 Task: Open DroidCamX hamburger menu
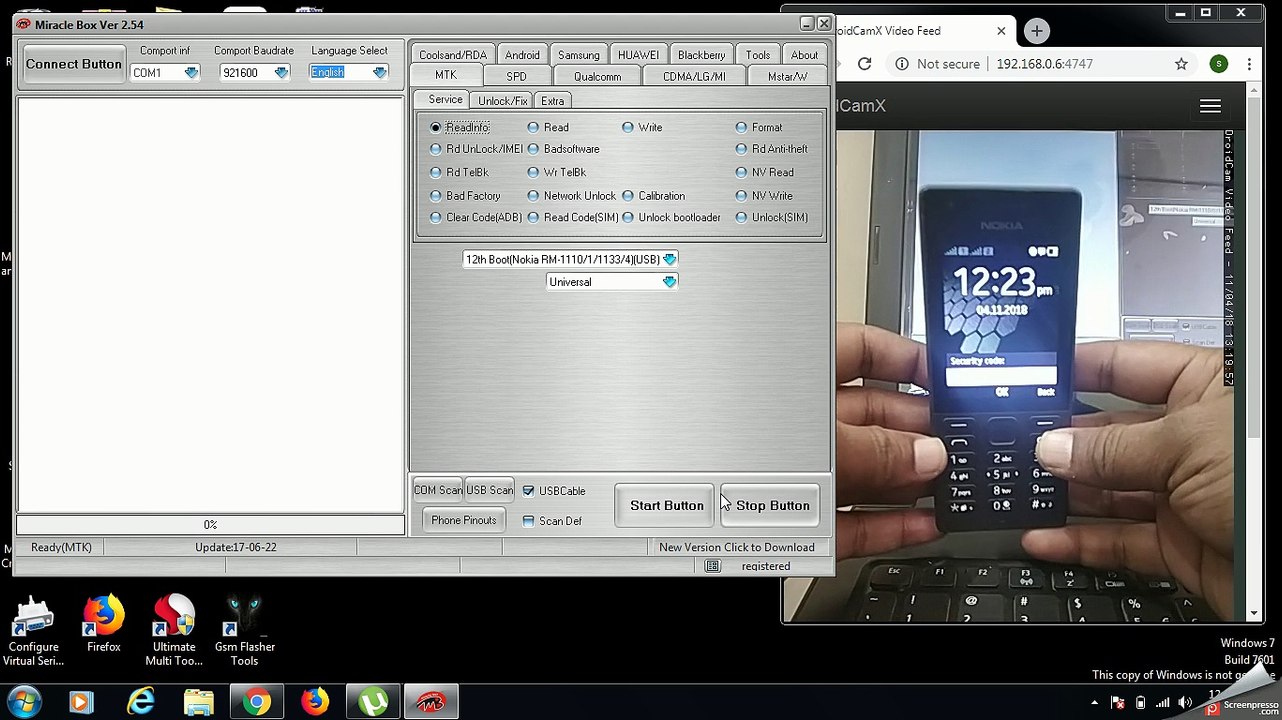click(1210, 106)
